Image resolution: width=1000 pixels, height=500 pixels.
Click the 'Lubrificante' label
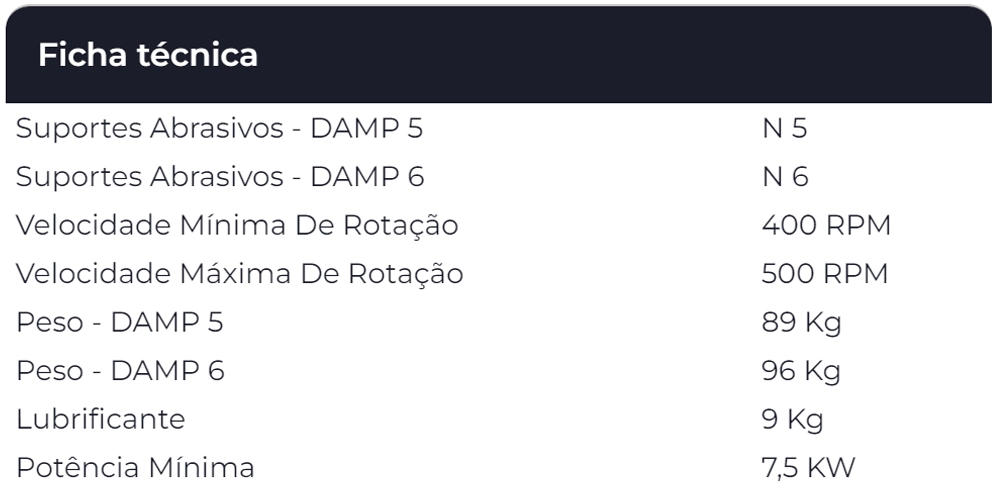click(100, 420)
